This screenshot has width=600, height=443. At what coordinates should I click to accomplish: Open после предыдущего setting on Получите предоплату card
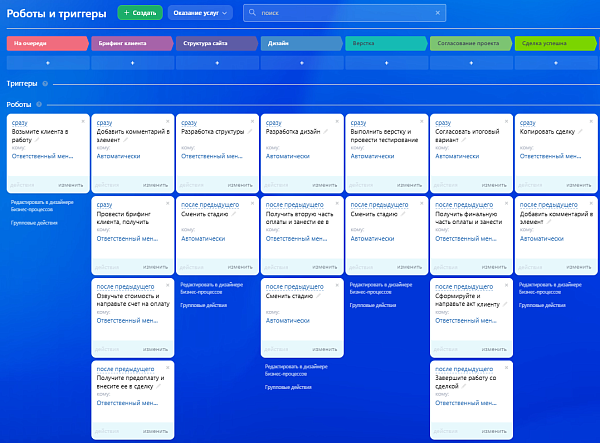(125, 369)
